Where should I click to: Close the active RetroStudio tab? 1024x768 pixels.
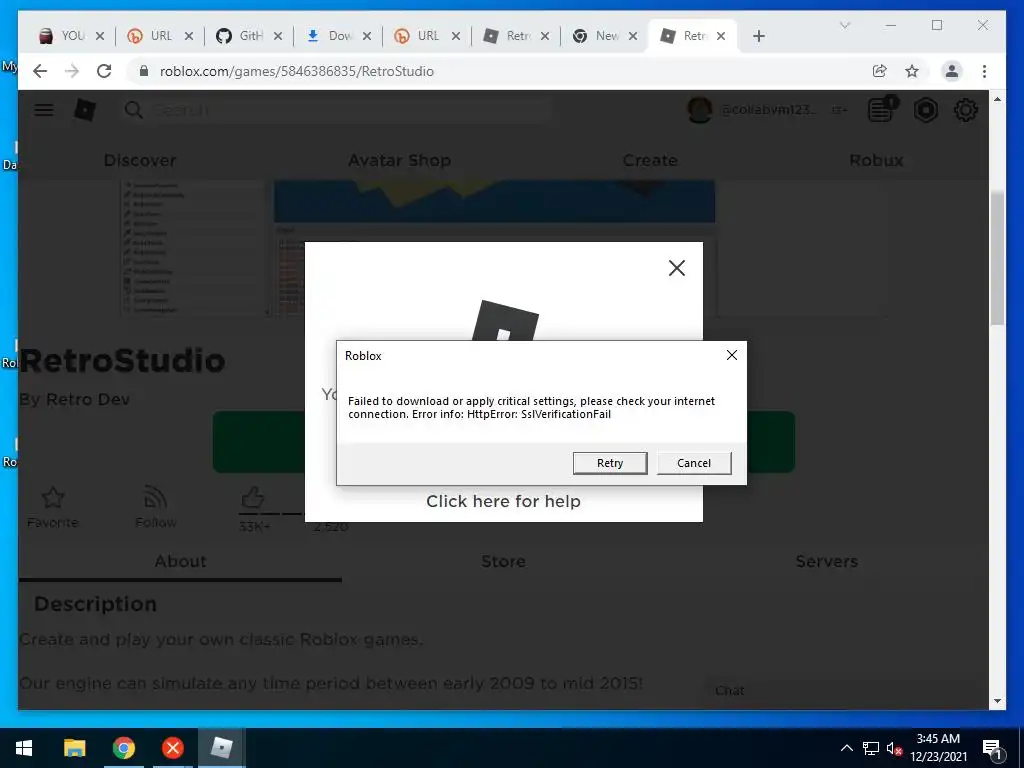[721, 36]
